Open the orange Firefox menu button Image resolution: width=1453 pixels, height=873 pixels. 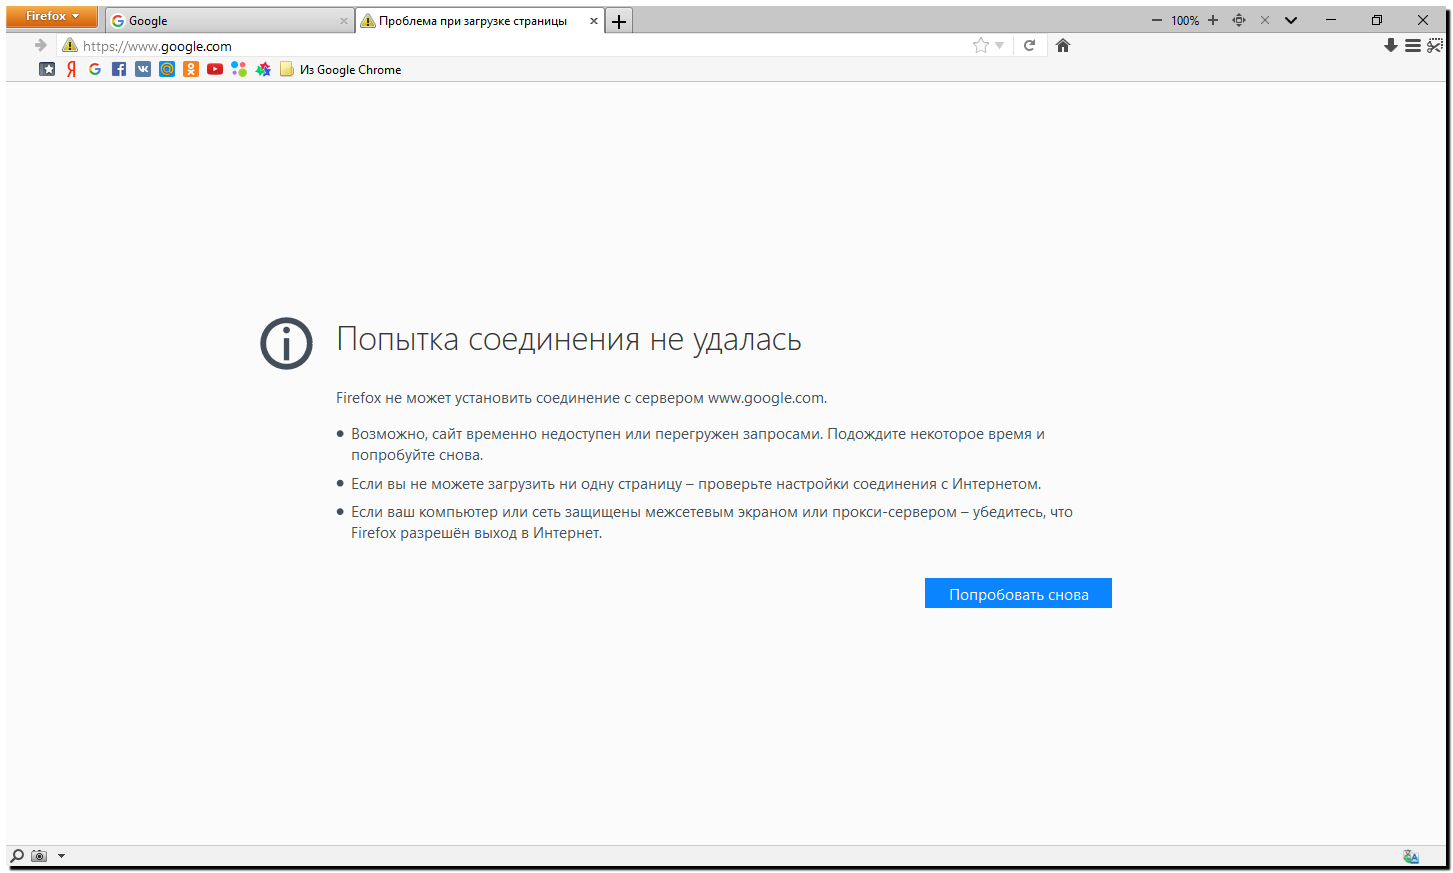(x=52, y=17)
